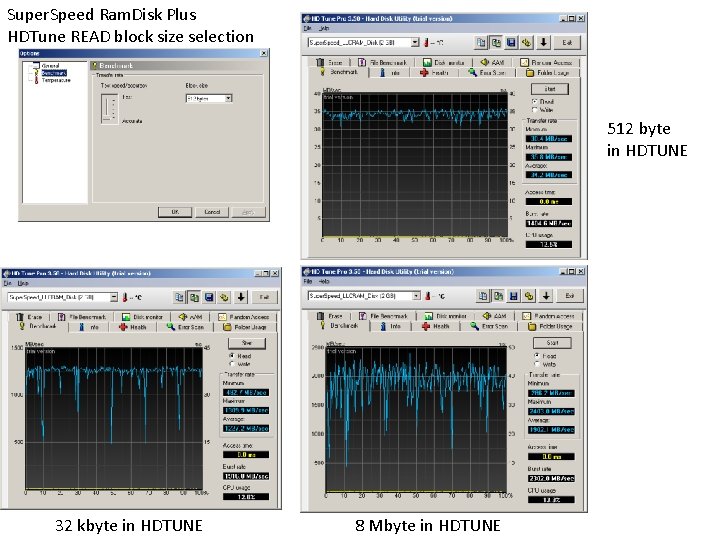Click save floppy icon in 32 kbyte window
720x540 pixels.
[209, 297]
